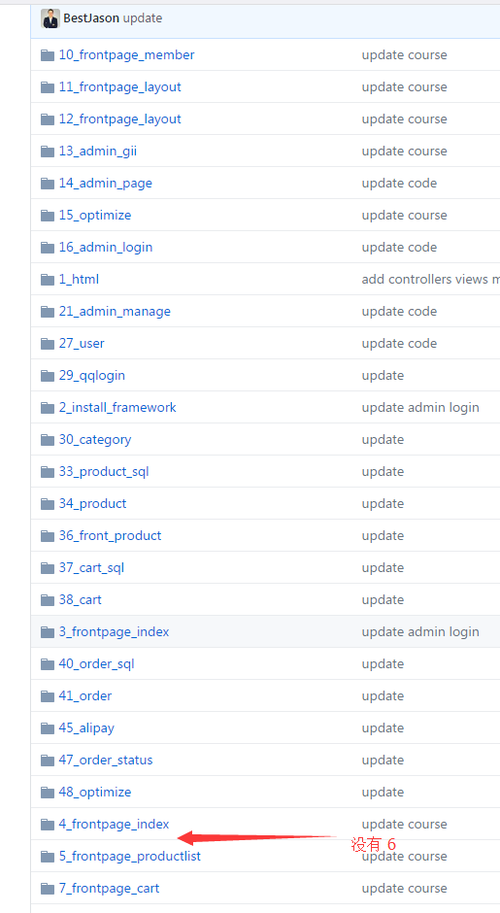Viewport: 500px width, 913px height.
Task: Open the 47_order_status folder
Action: point(106,760)
